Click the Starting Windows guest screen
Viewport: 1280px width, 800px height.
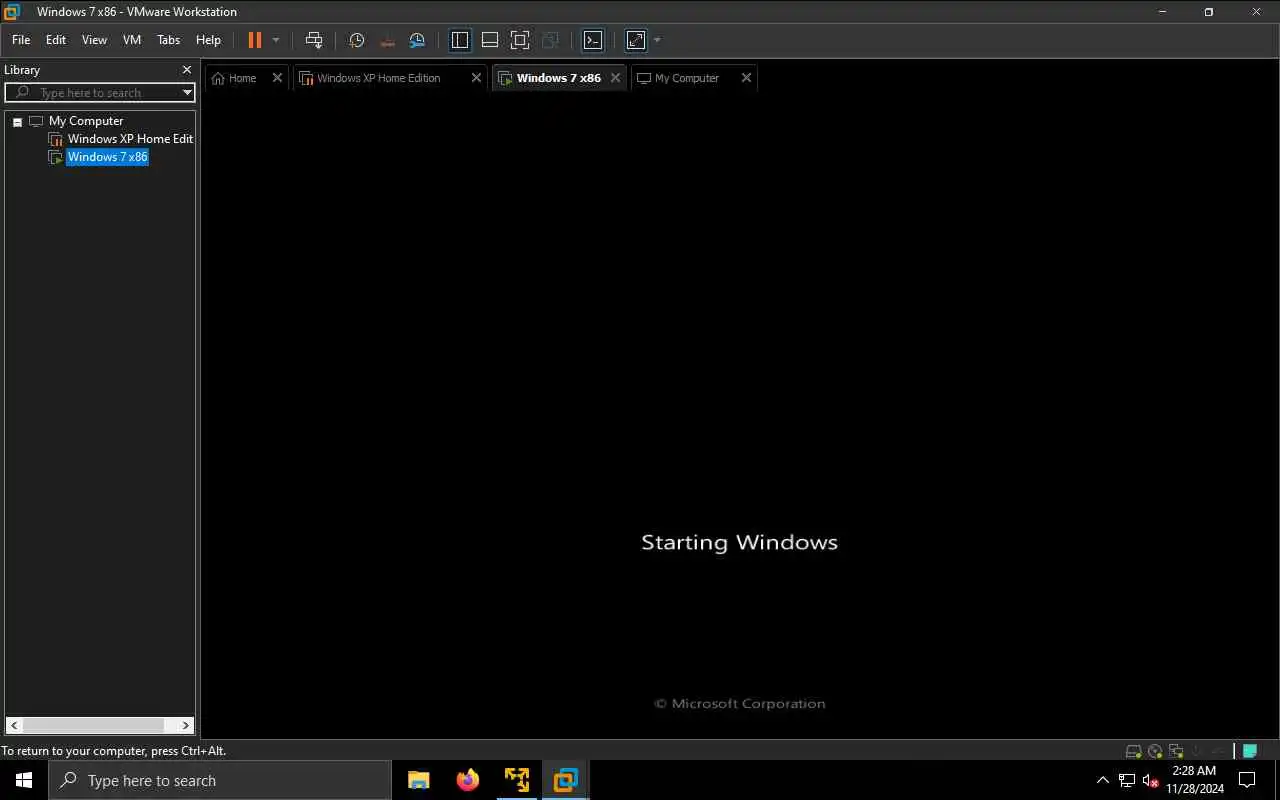point(739,415)
